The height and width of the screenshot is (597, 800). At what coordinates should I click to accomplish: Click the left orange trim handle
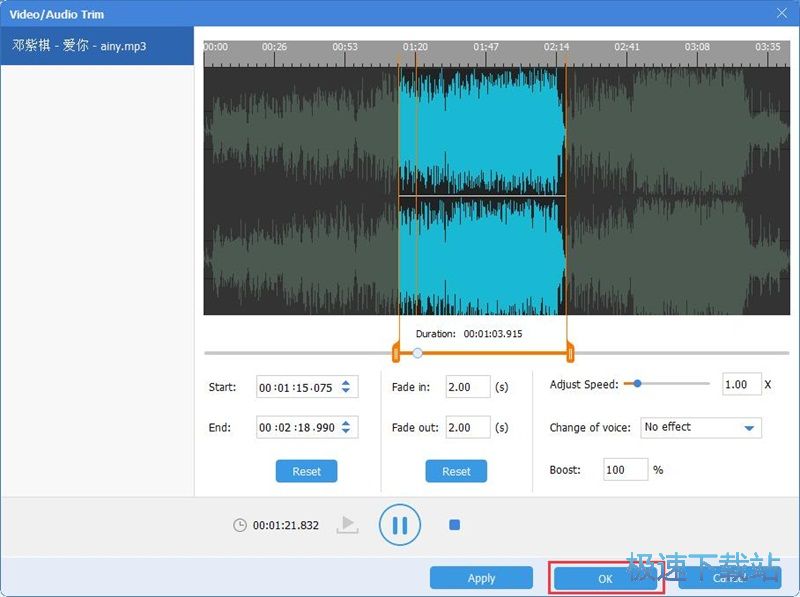click(x=396, y=353)
